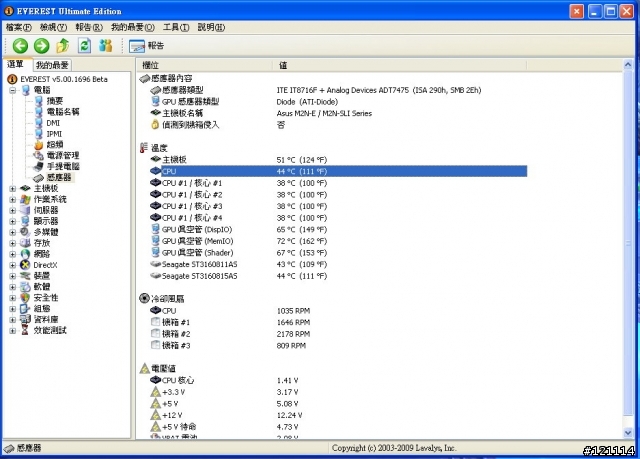Click the green Back arrow button
Screen dimensions: 640x459
pos(20,46)
